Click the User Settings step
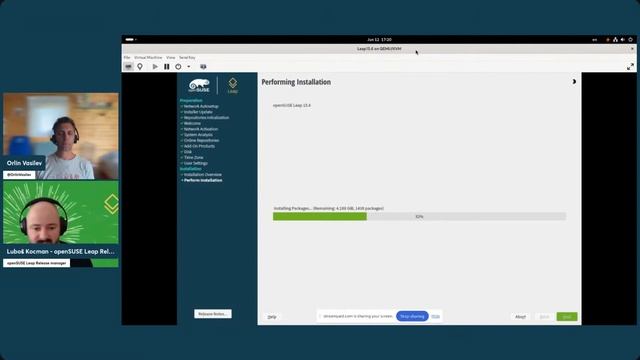Viewport: 640px width, 360px height. 196,163
